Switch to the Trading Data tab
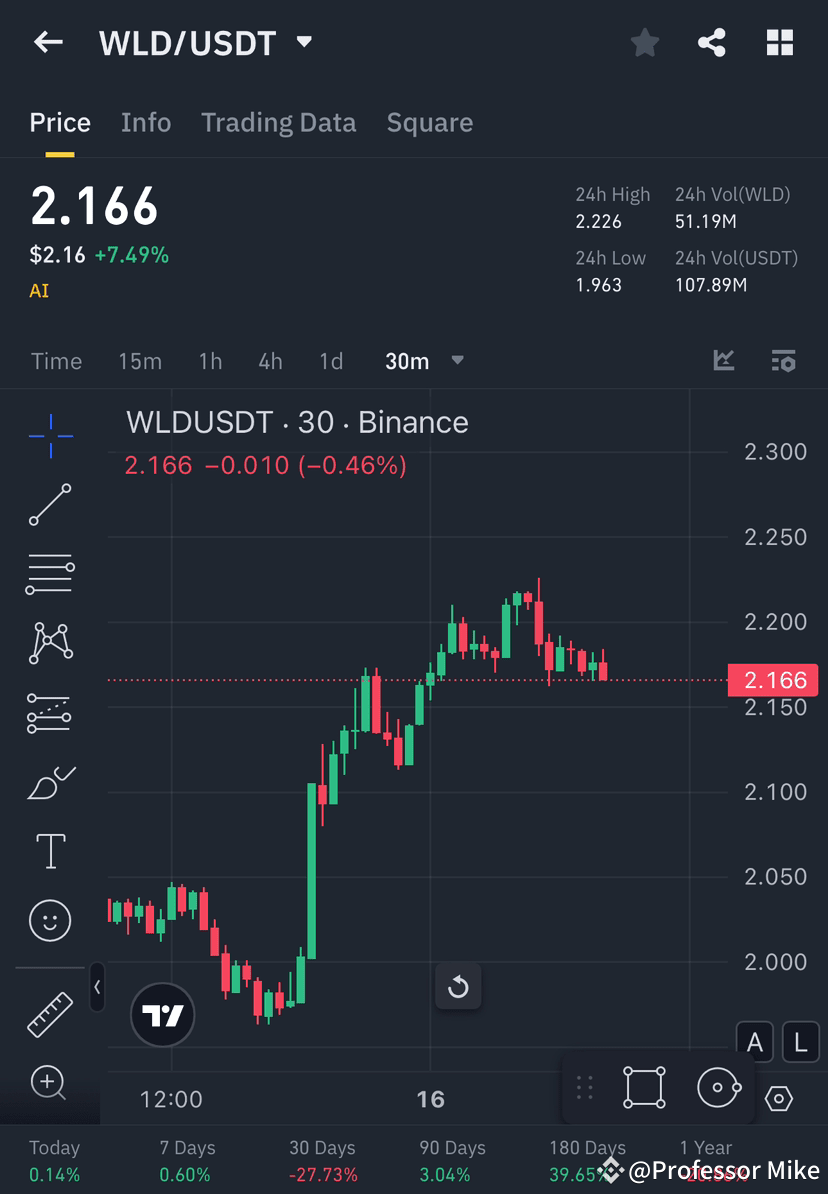The image size is (828, 1194). tap(278, 122)
